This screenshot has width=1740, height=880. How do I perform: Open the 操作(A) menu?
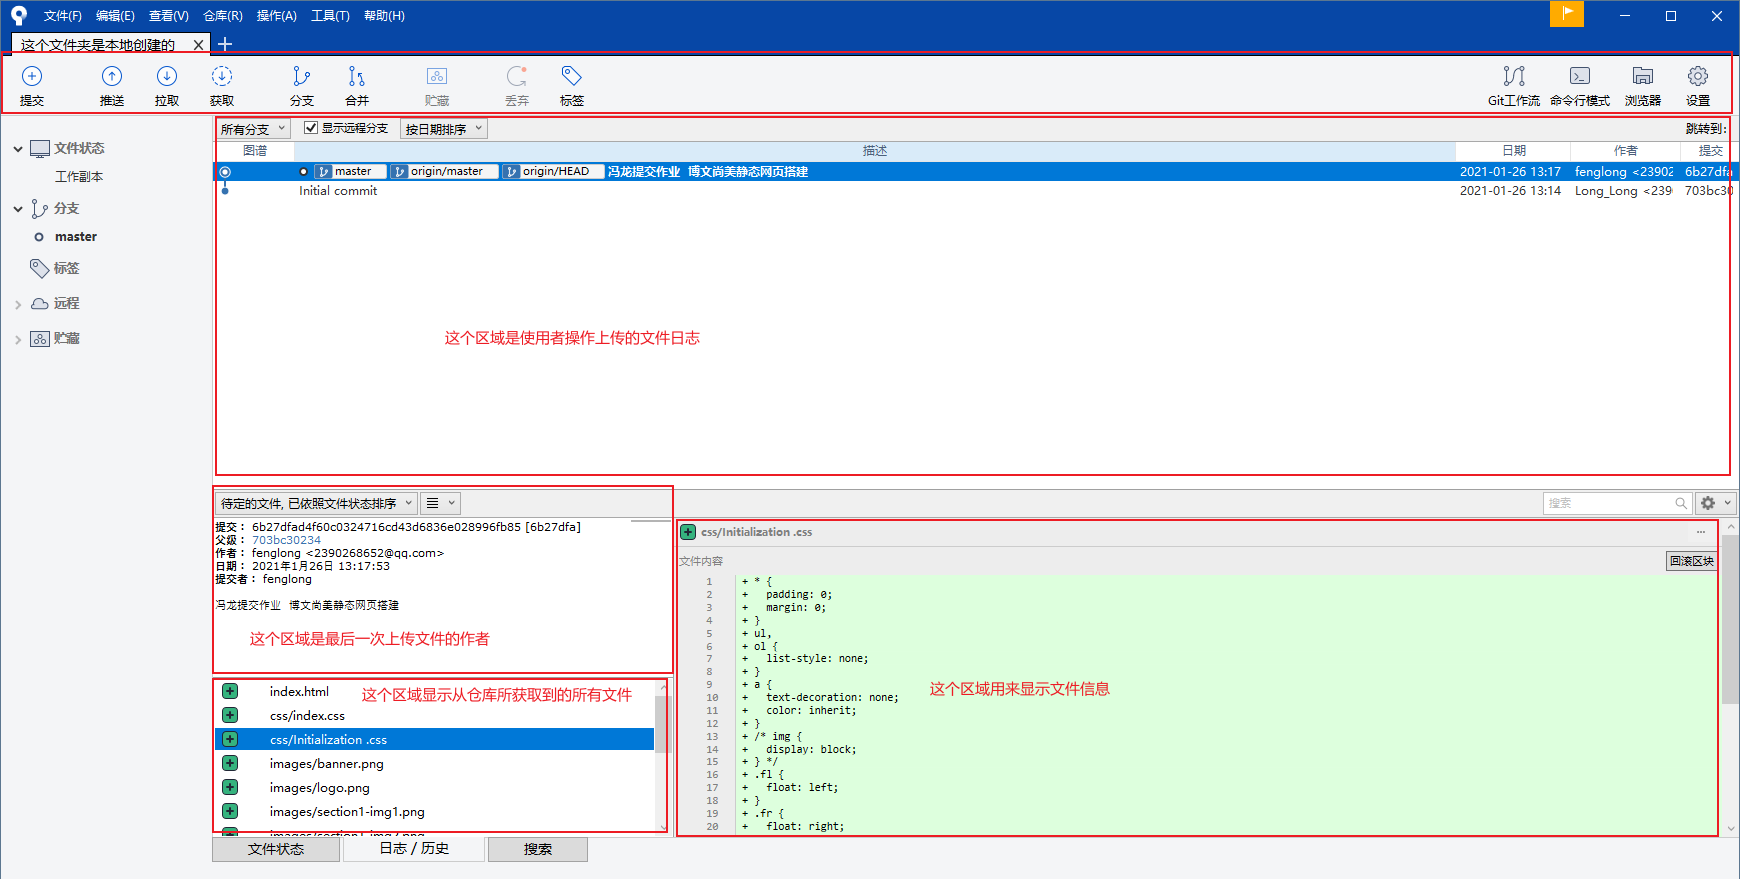pyautogui.click(x=277, y=16)
